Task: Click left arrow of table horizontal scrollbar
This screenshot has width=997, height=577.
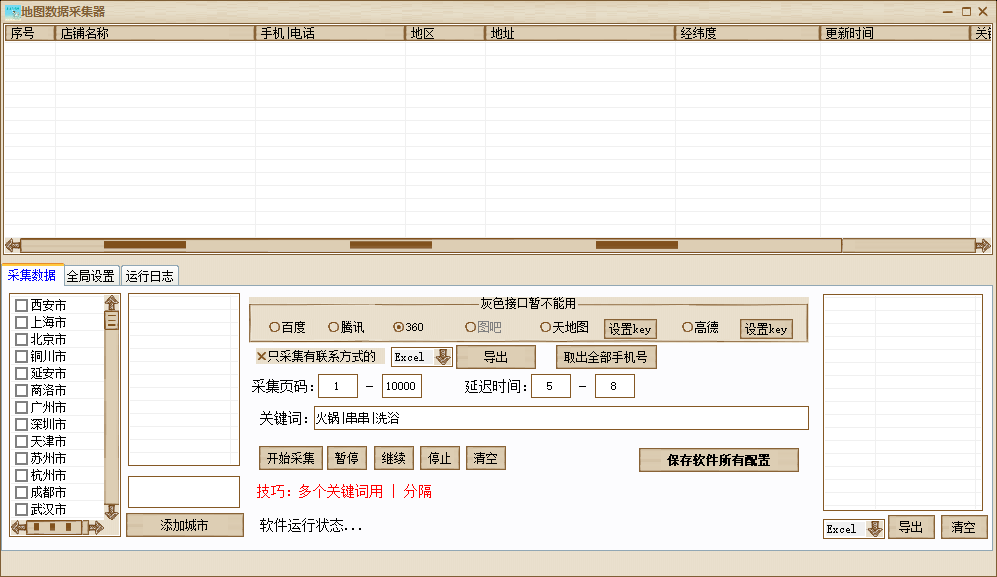Action: [x=12, y=245]
